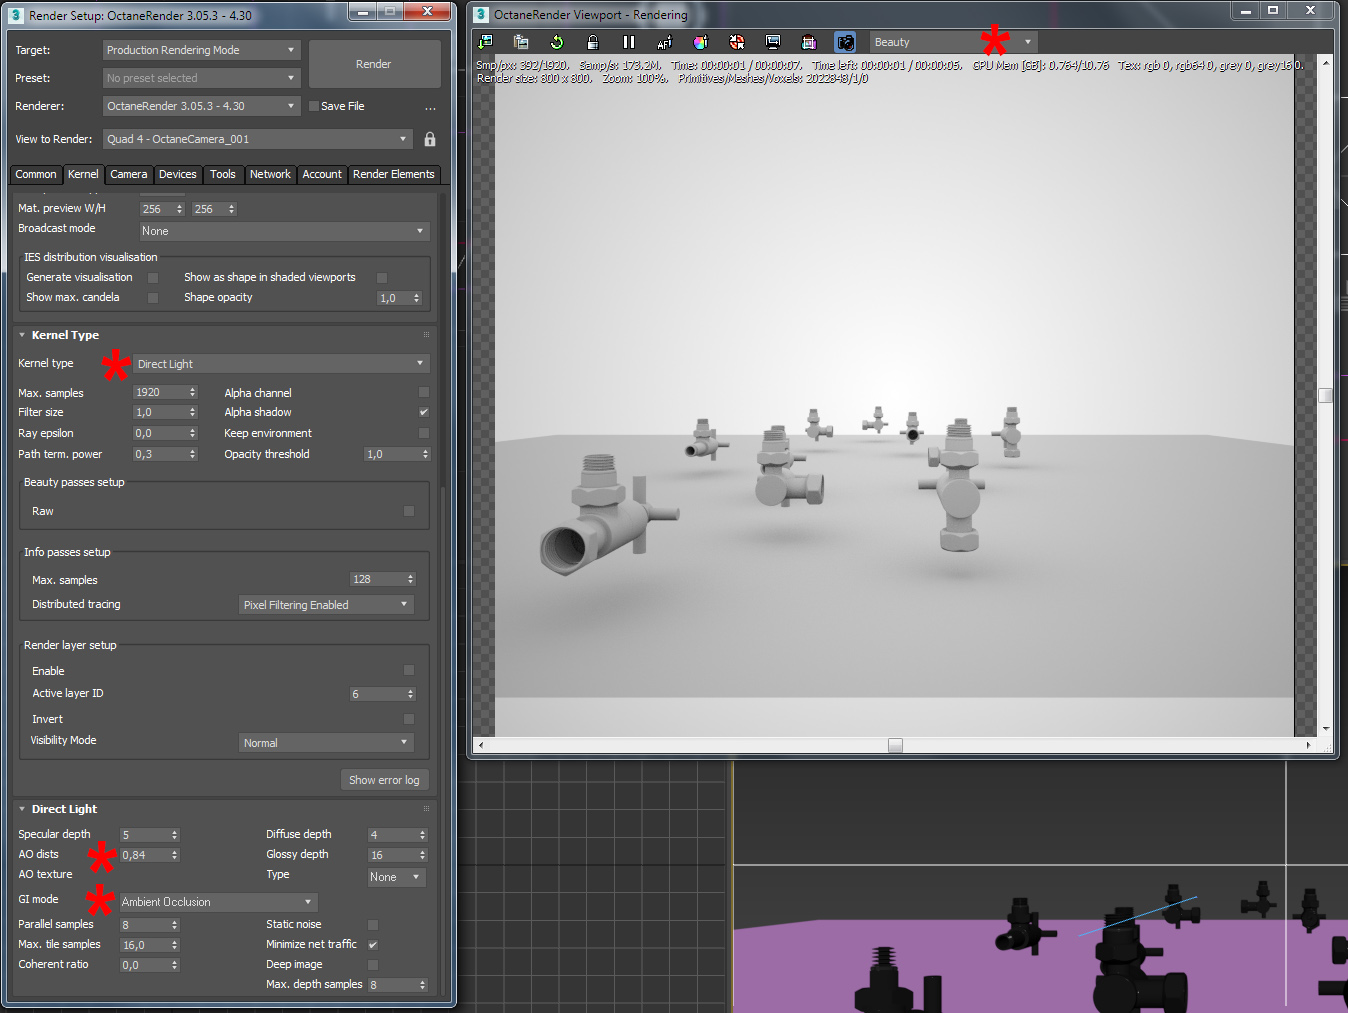This screenshot has height=1013, width=1348.
Task: Switch to the Network tab
Action: point(270,174)
